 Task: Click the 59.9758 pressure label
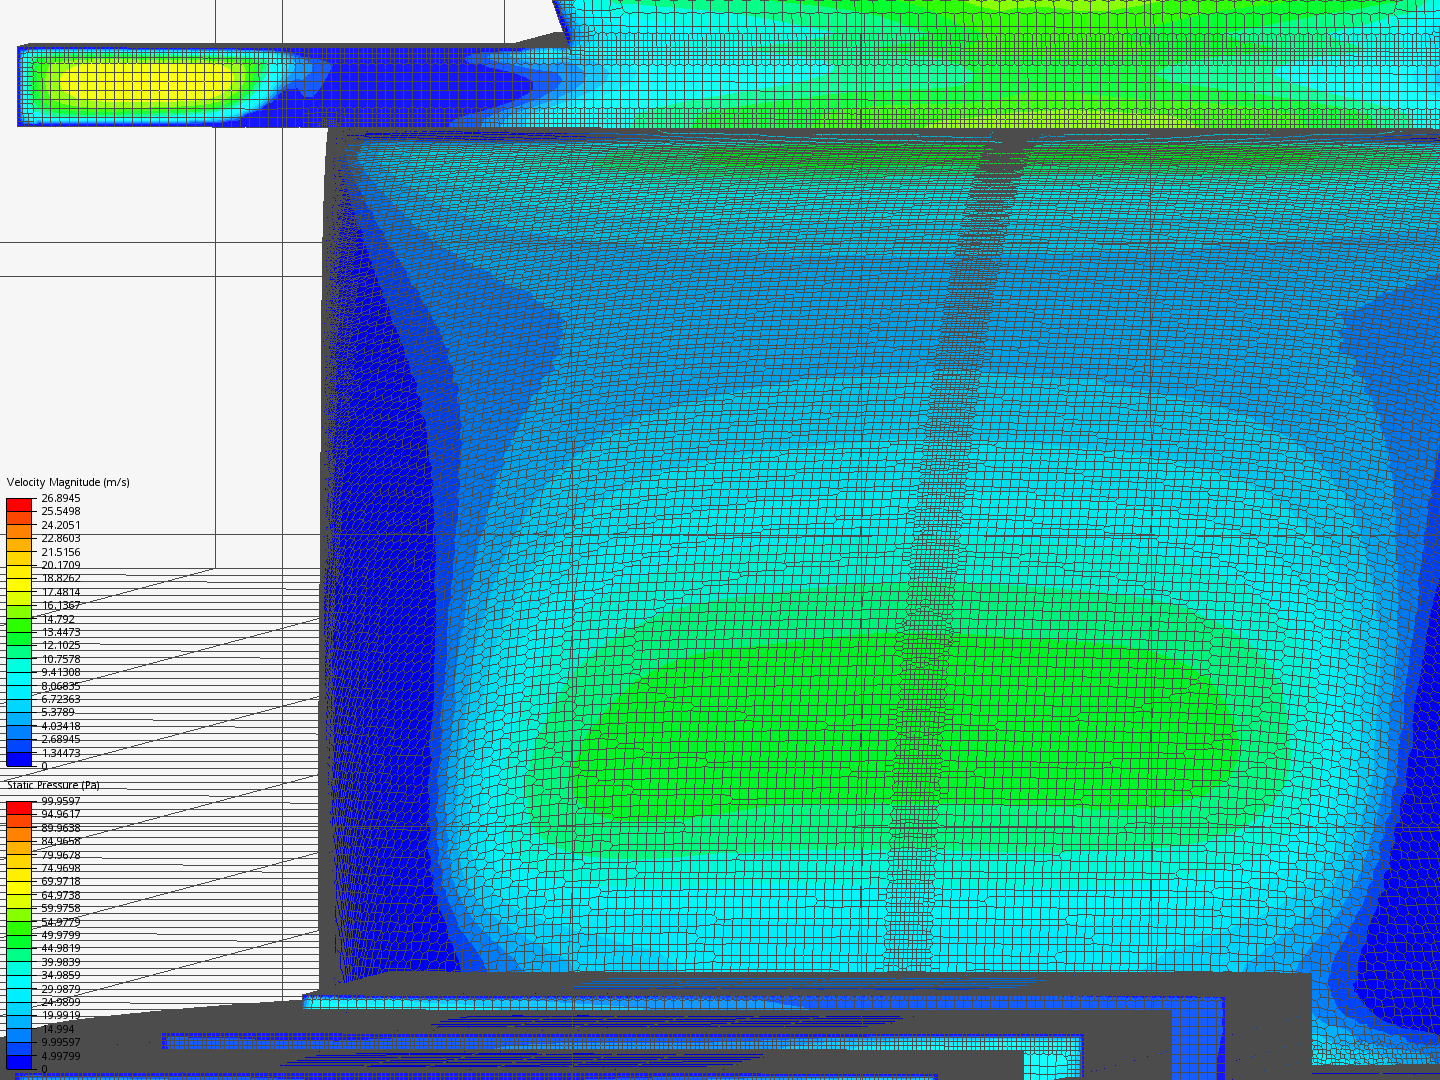pos(61,908)
